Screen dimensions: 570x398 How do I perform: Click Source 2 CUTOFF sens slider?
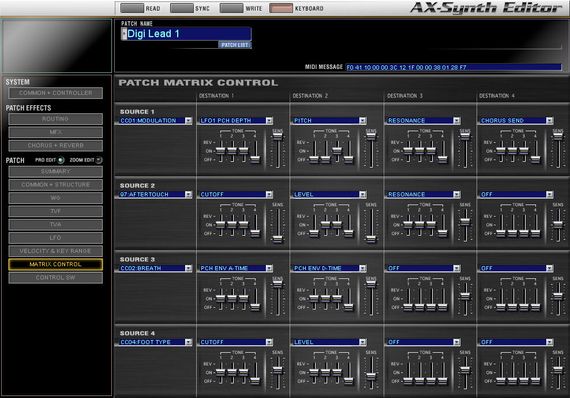[x=277, y=239]
